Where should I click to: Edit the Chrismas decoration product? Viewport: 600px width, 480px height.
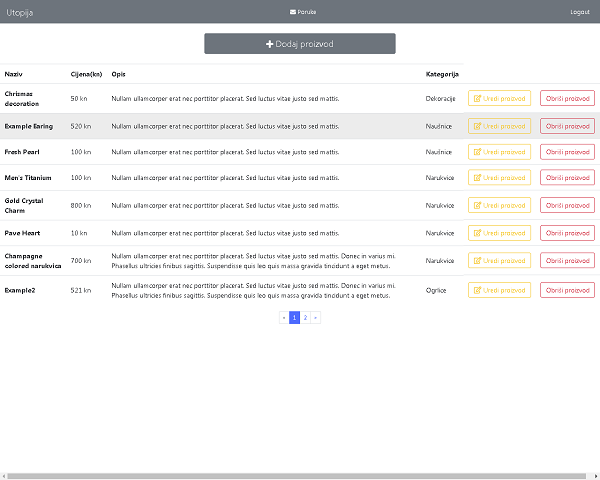tap(499, 98)
